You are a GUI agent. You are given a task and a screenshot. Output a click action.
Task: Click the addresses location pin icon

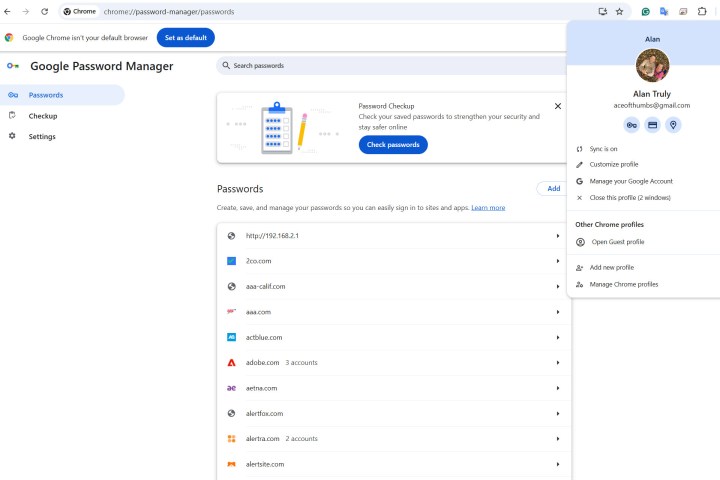[673, 125]
